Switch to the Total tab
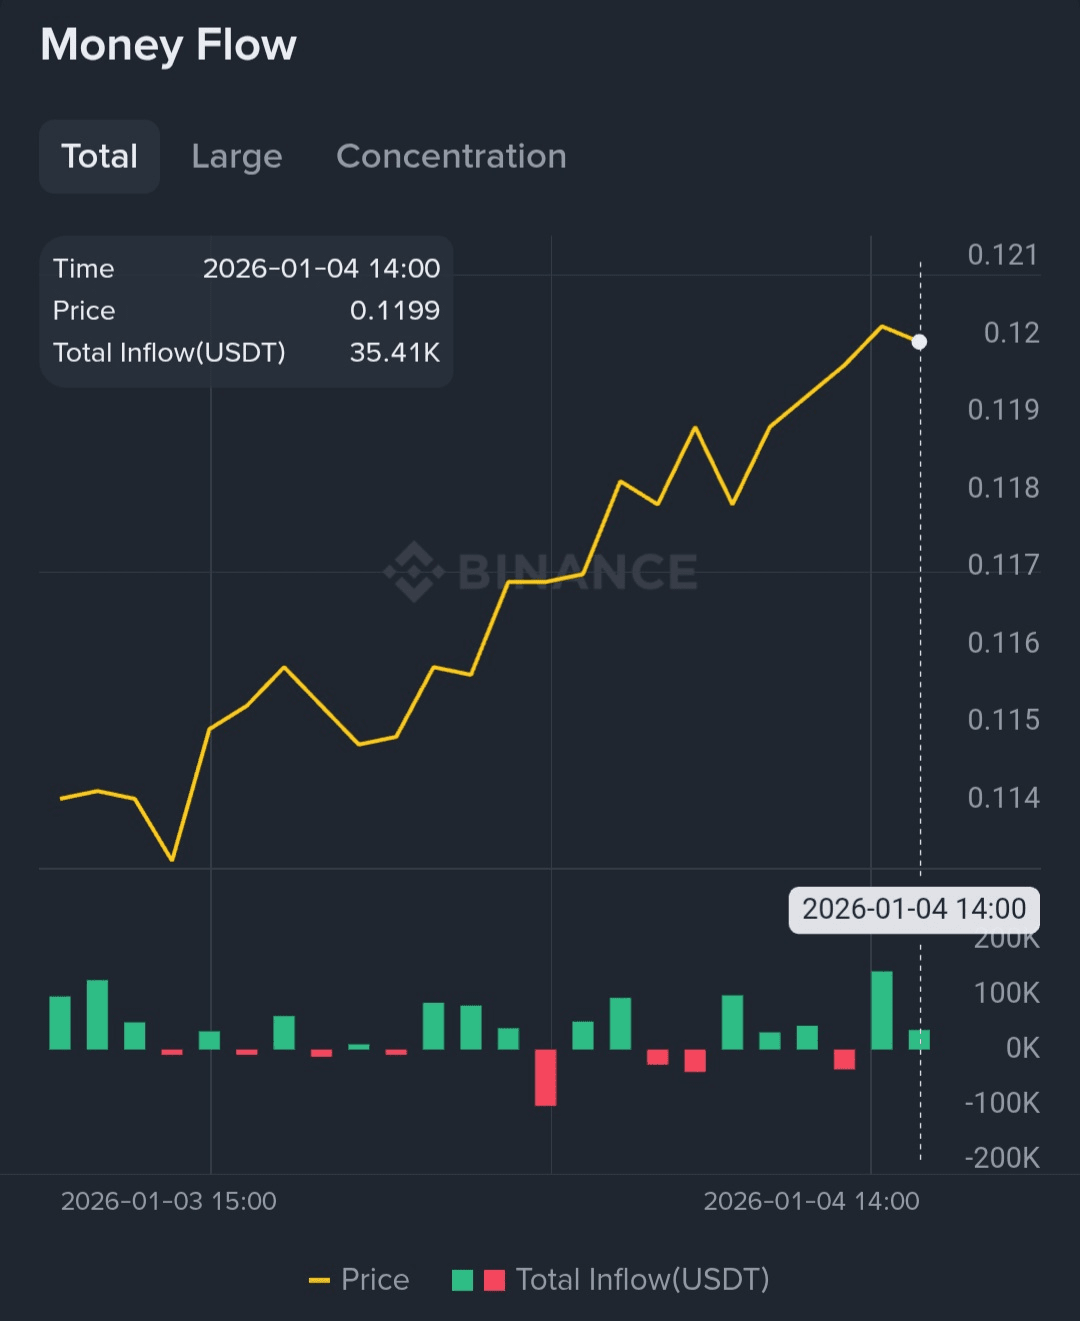This screenshot has width=1080, height=1321. [x=99, y=156]
